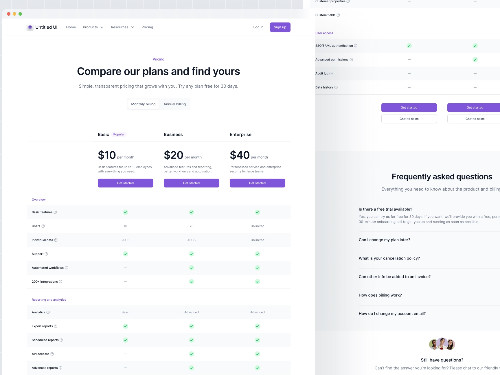This screenshot has height=375, width=500.
Task: Go to the Home nav item
Action: (71, 27)
